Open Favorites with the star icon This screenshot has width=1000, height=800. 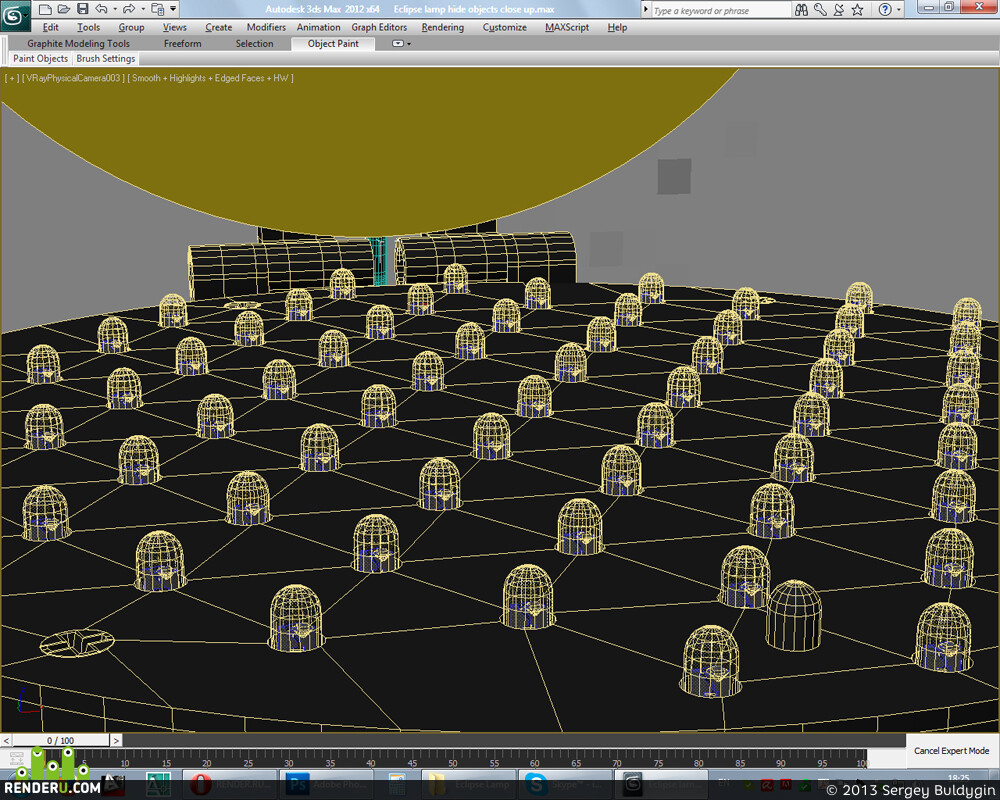858,10
